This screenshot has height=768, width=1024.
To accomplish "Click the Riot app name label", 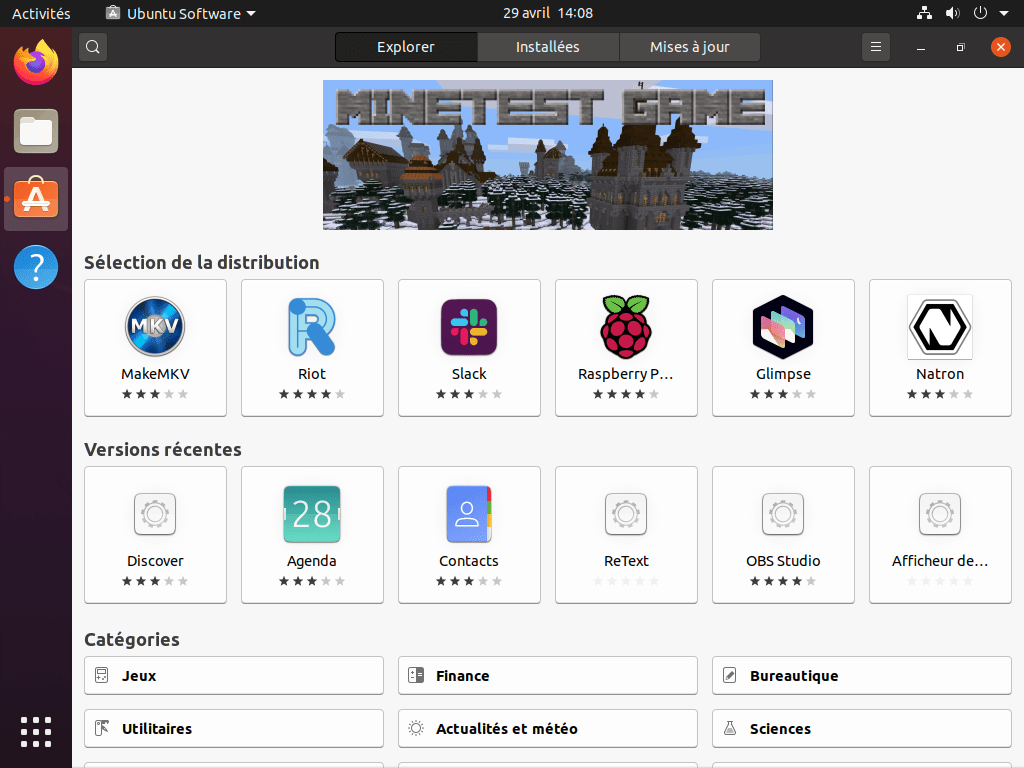I will pos(312,374).
